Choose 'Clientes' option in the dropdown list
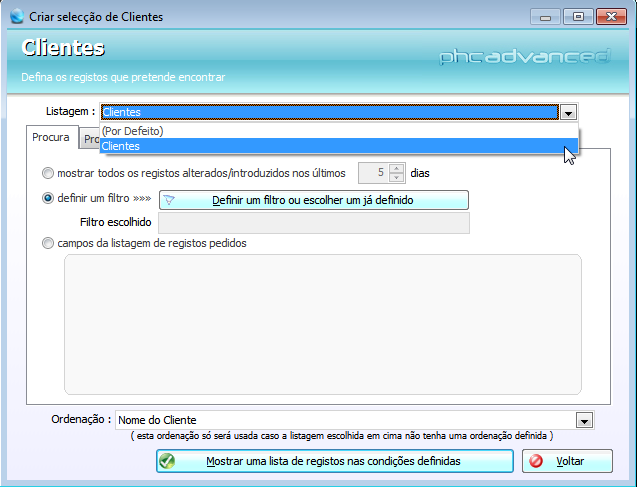This screenshot has height=487, width=637. (339, 146)
